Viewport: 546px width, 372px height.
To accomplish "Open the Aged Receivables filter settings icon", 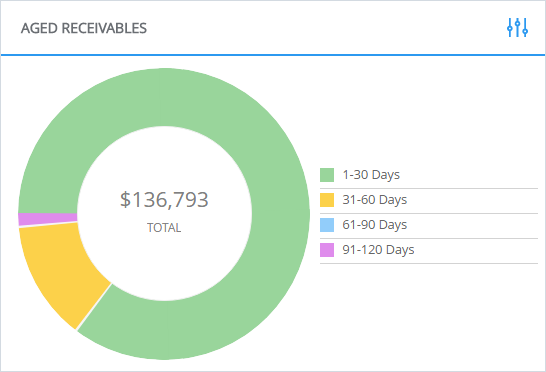I will (x=517, y=28).
